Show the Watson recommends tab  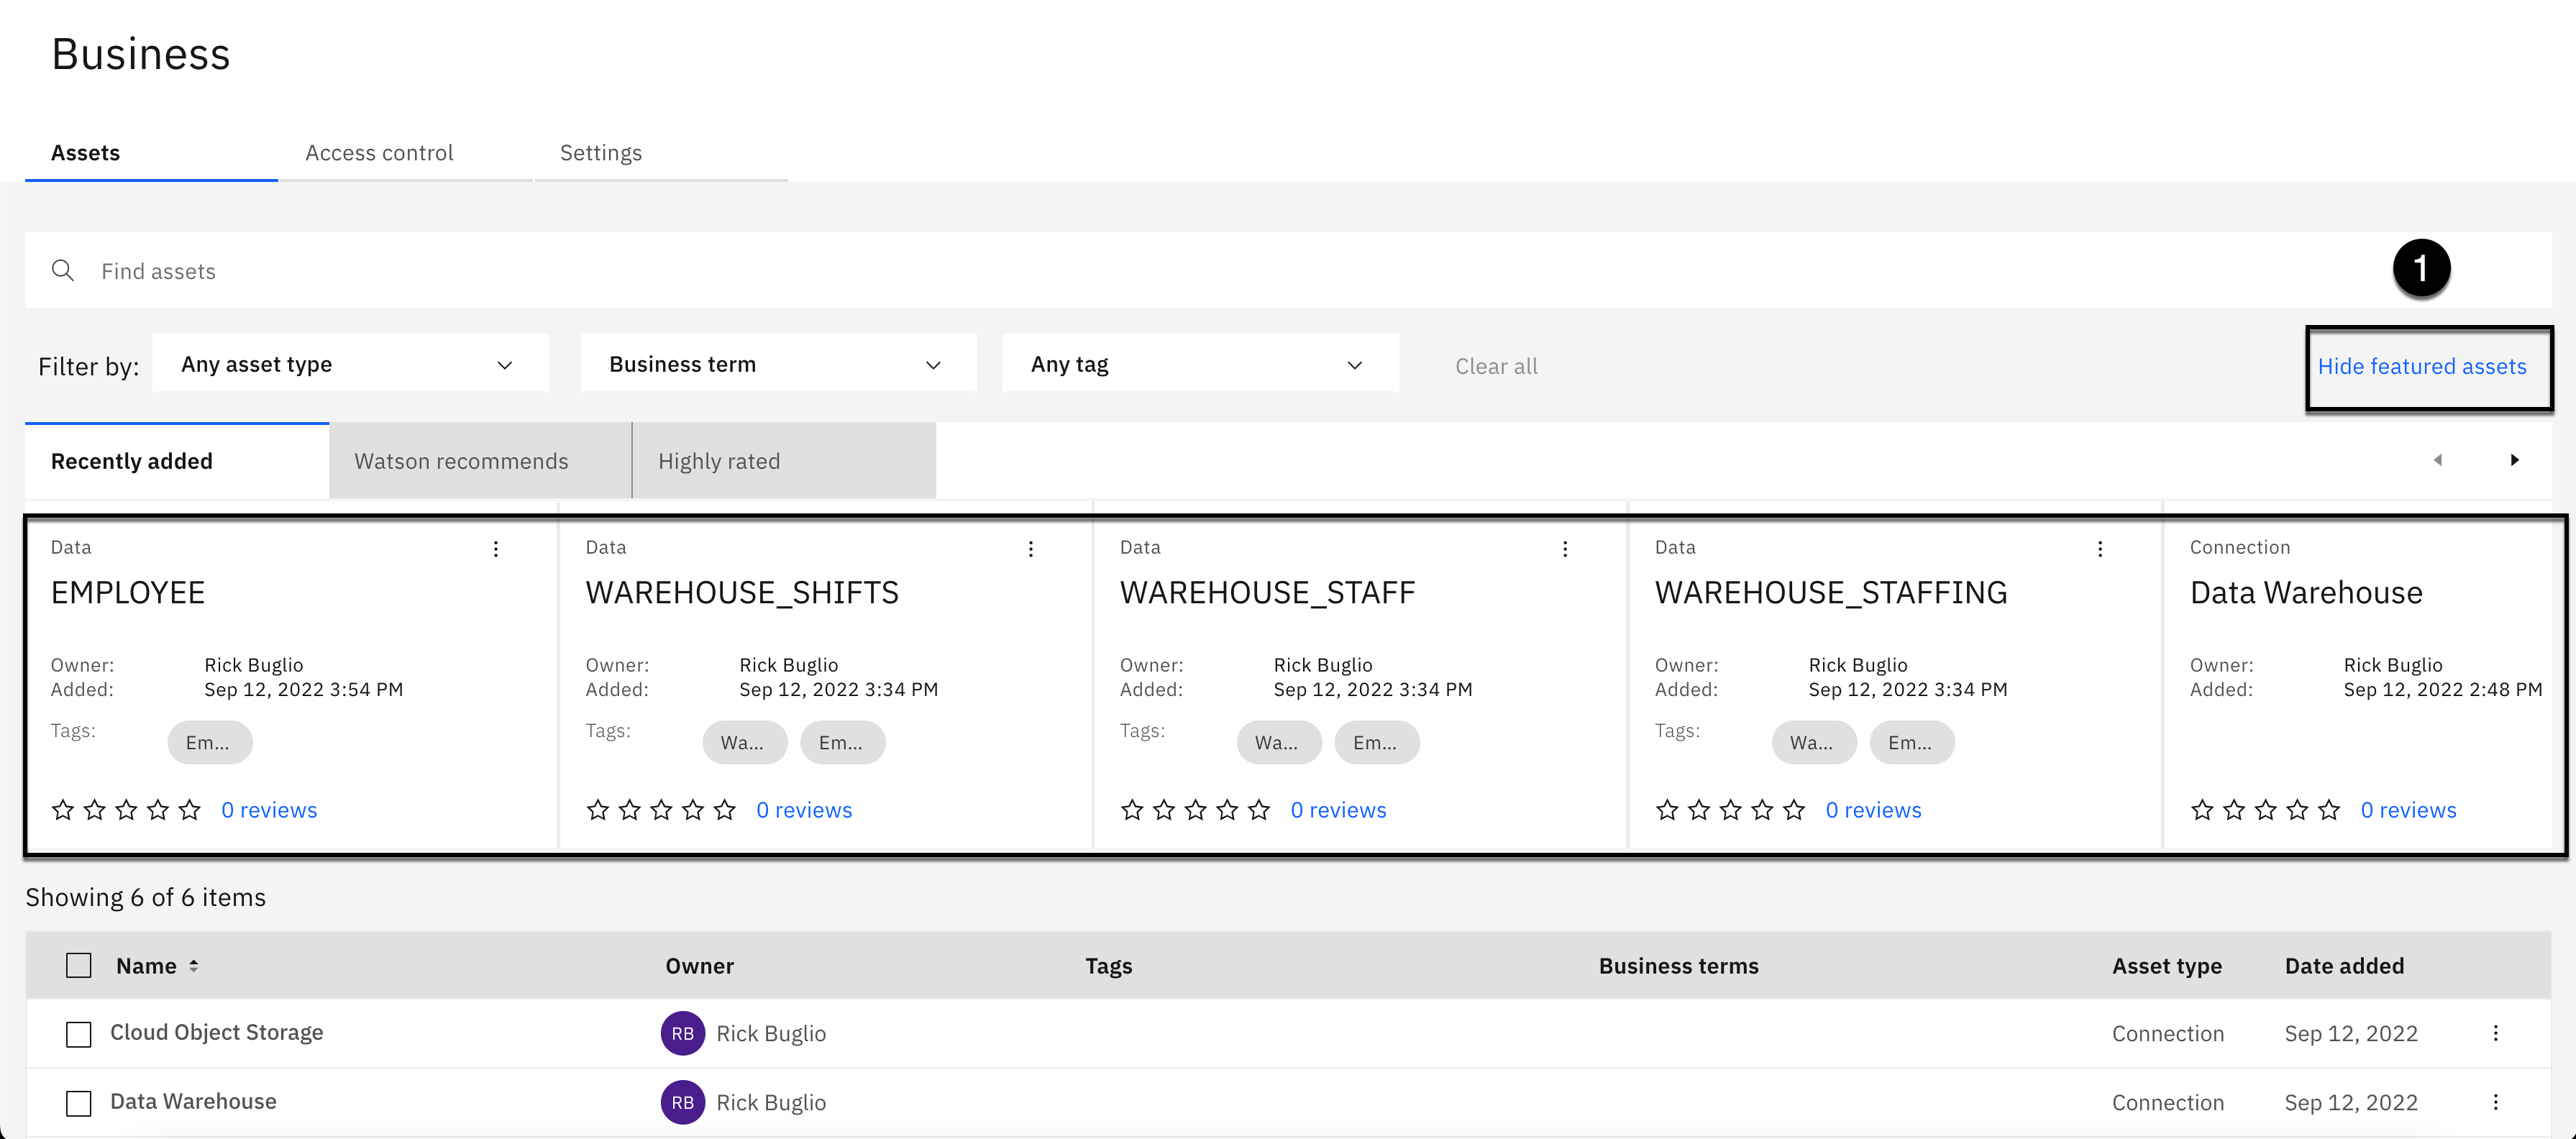461,461
